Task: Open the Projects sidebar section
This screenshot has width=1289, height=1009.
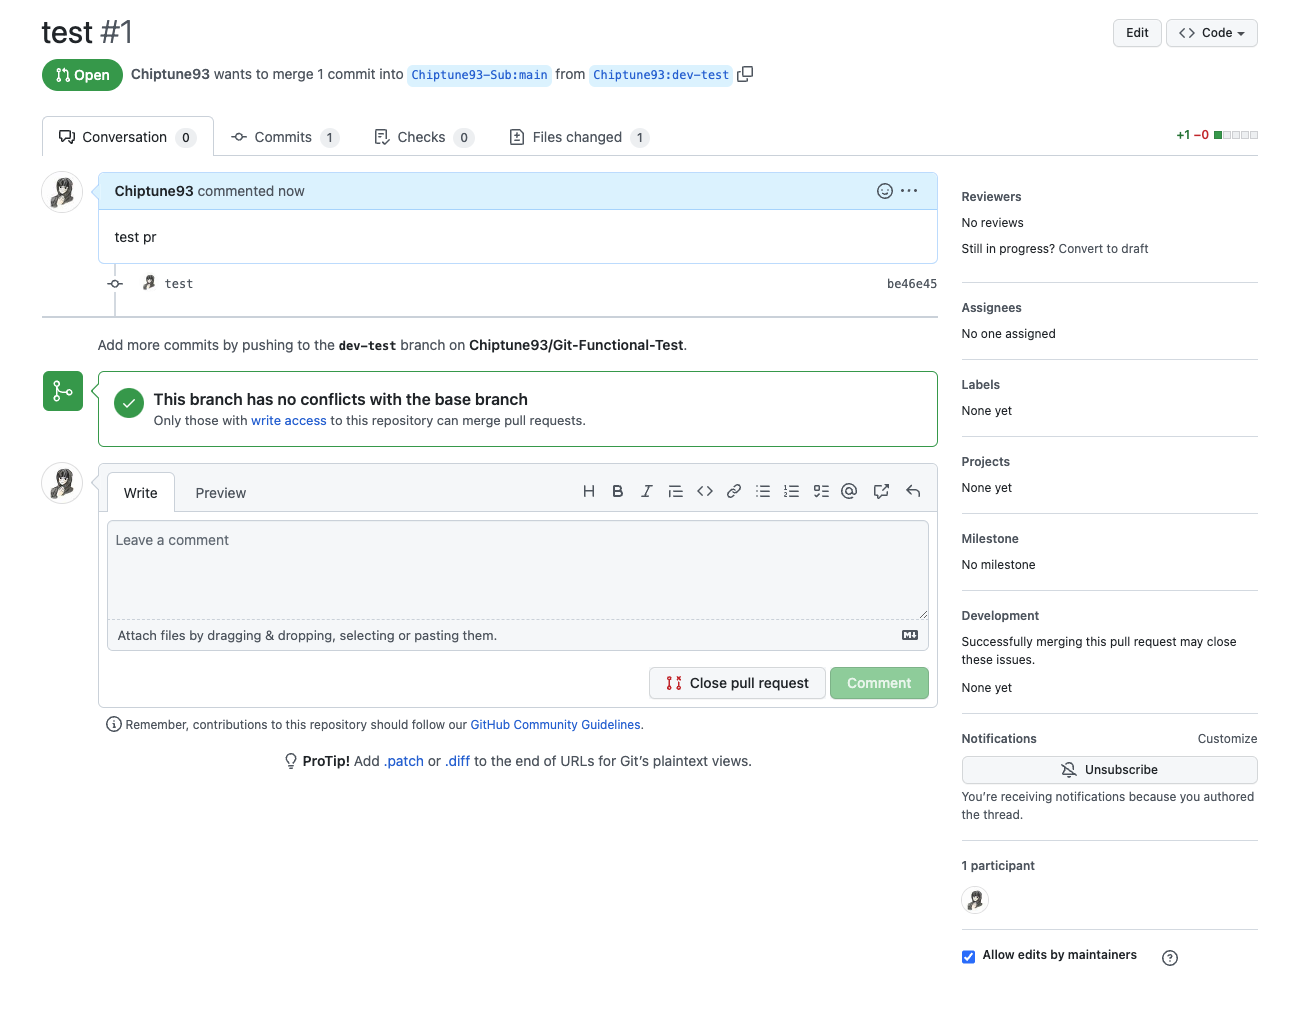Action: [985, 462]
